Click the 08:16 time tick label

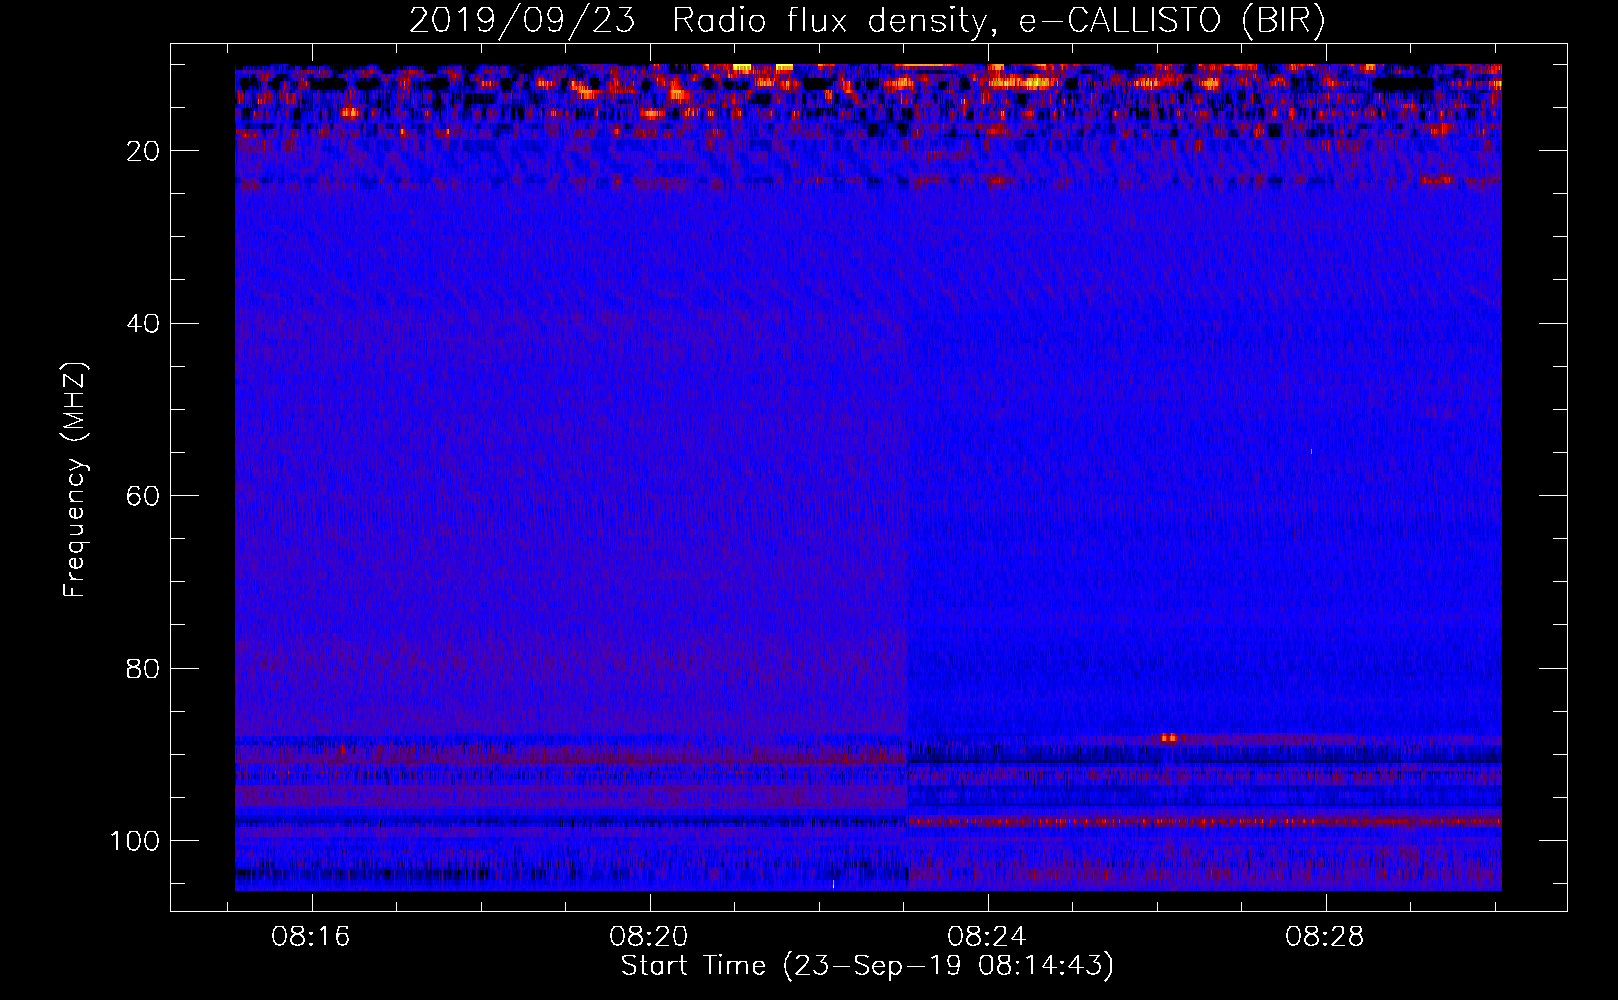(311, 937)
